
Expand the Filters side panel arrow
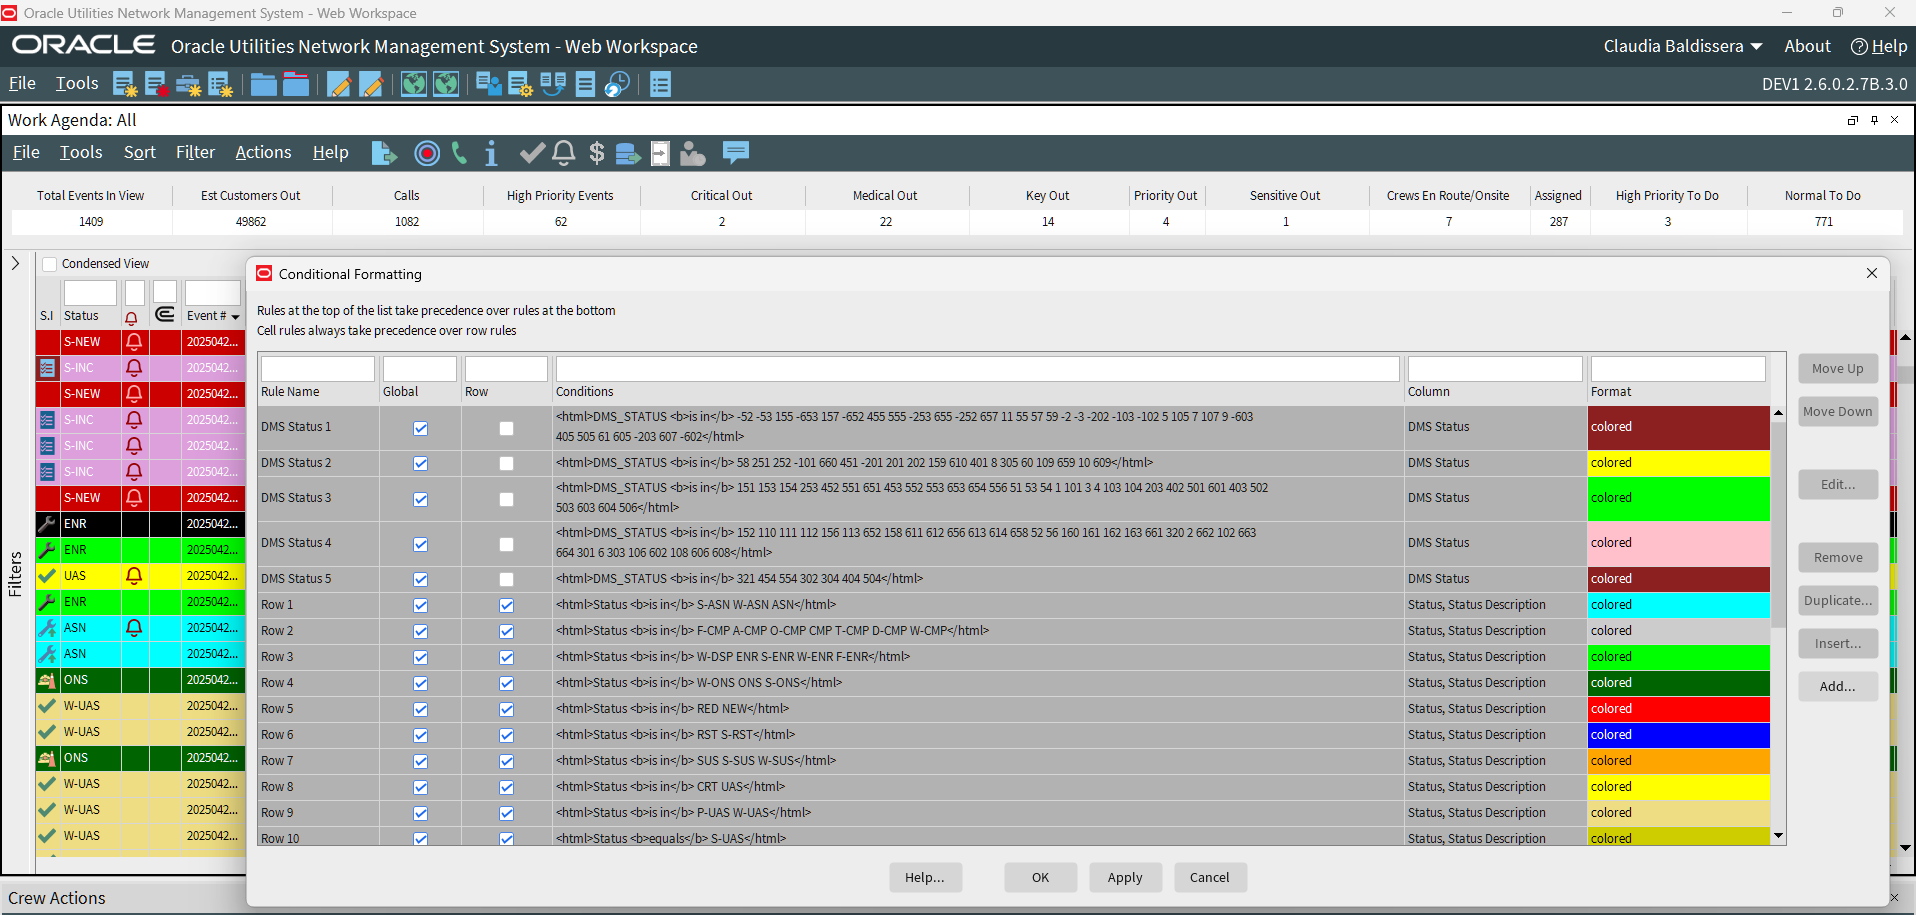tap(15, 263)
